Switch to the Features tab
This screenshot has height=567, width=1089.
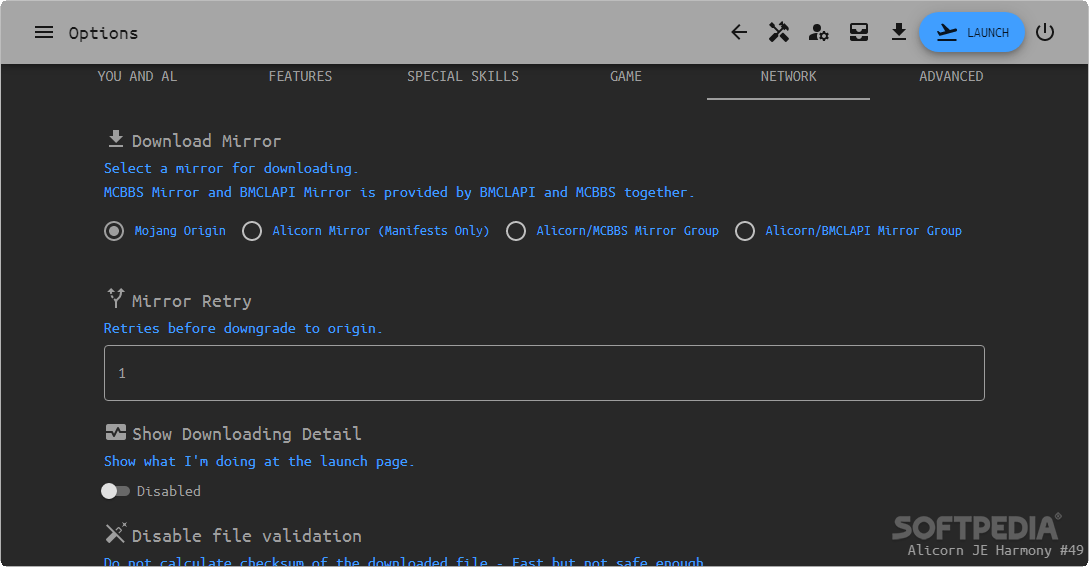pos(300,76)
